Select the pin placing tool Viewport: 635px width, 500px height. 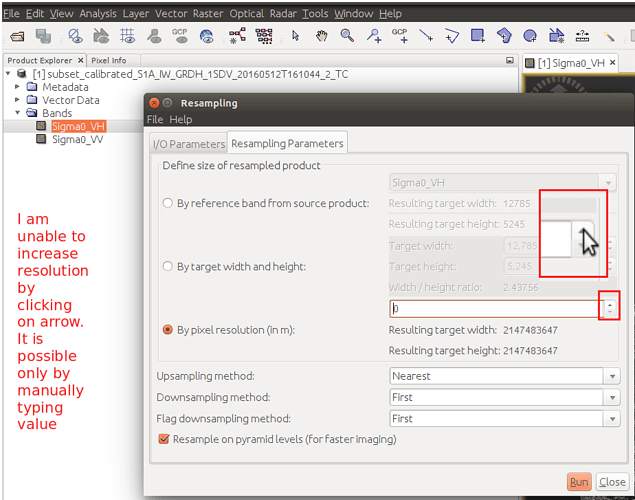(374, 36)
